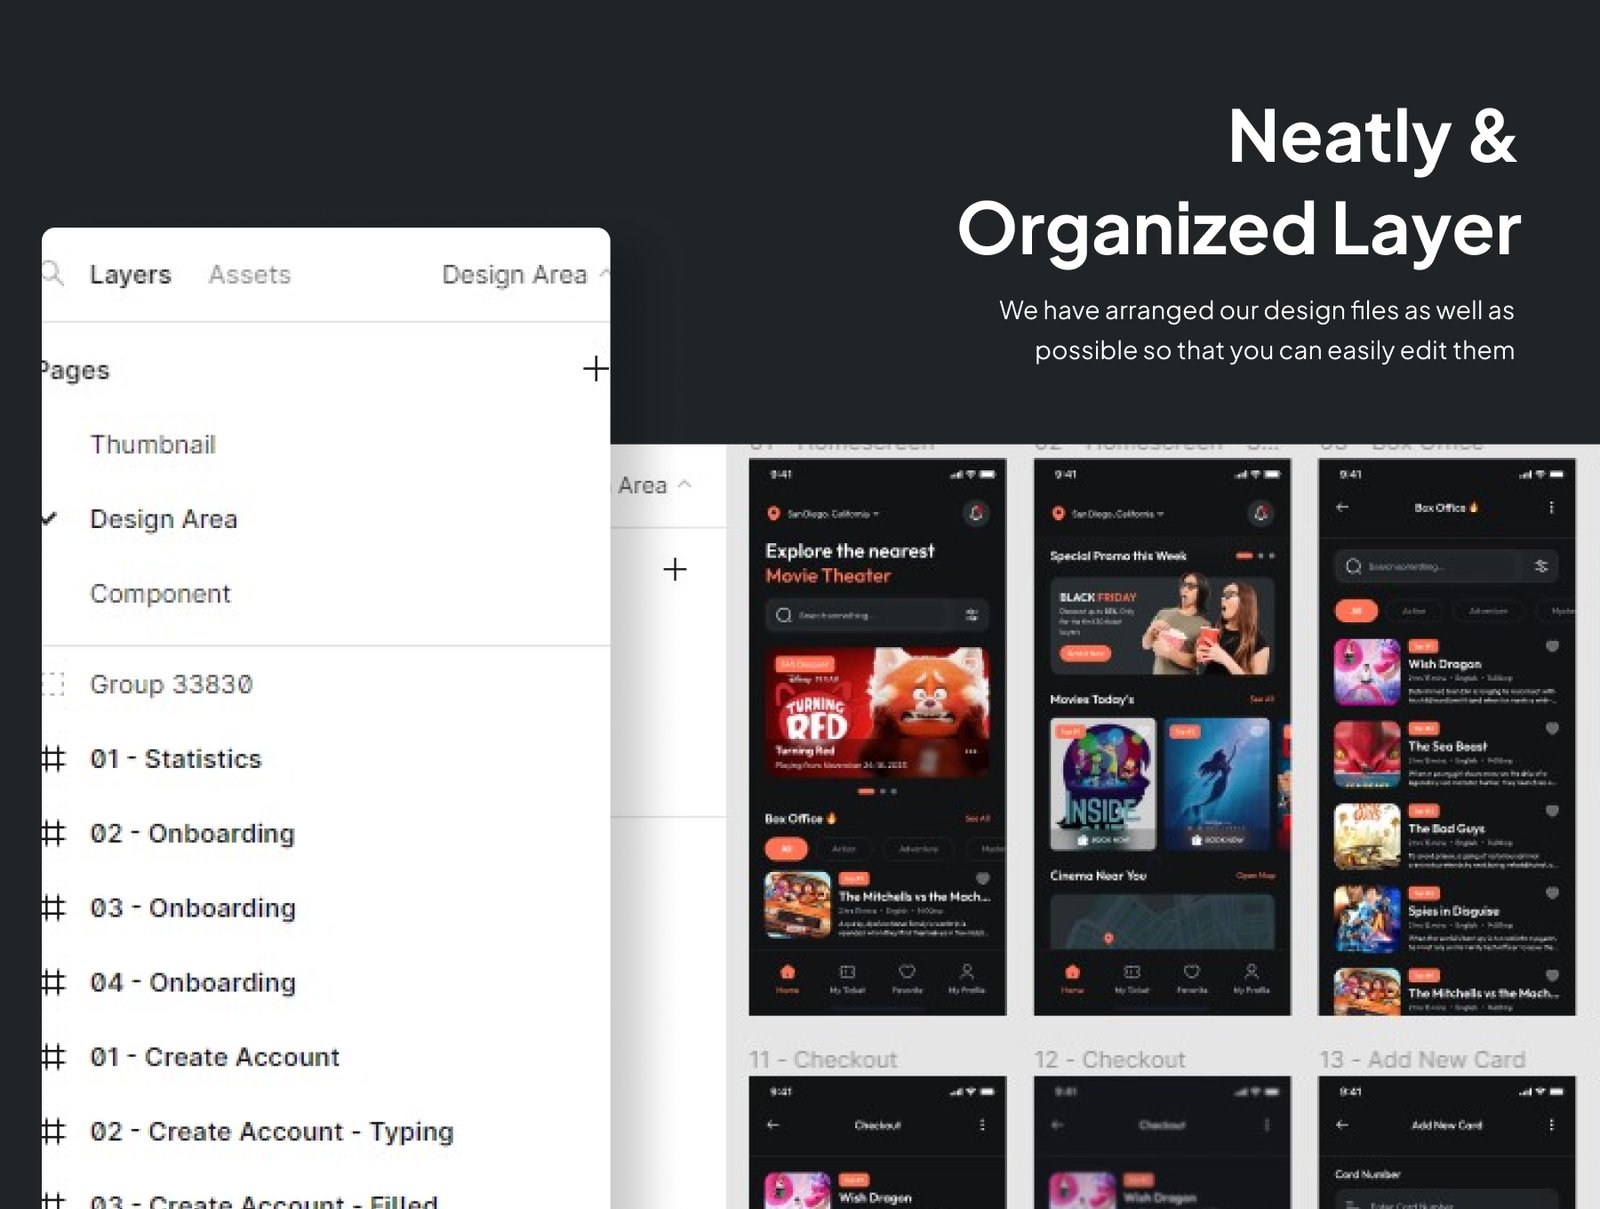Viewport: 1600px width, 1209px height.
Task: Click the three dots on the Turning Red banner
Action: coord(970,751)
